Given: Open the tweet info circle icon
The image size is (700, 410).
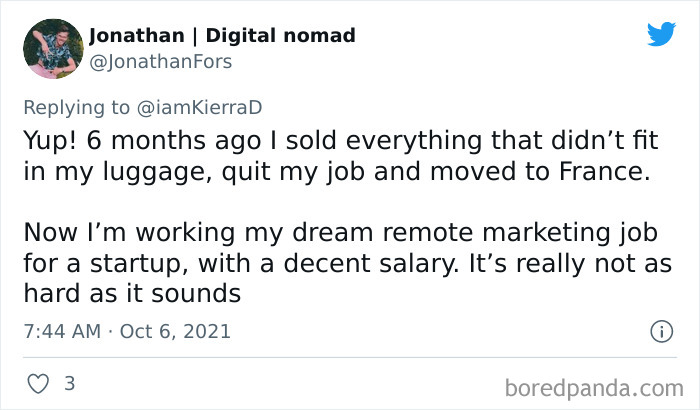Looking at the screenshot, I should tap(660, 330).
